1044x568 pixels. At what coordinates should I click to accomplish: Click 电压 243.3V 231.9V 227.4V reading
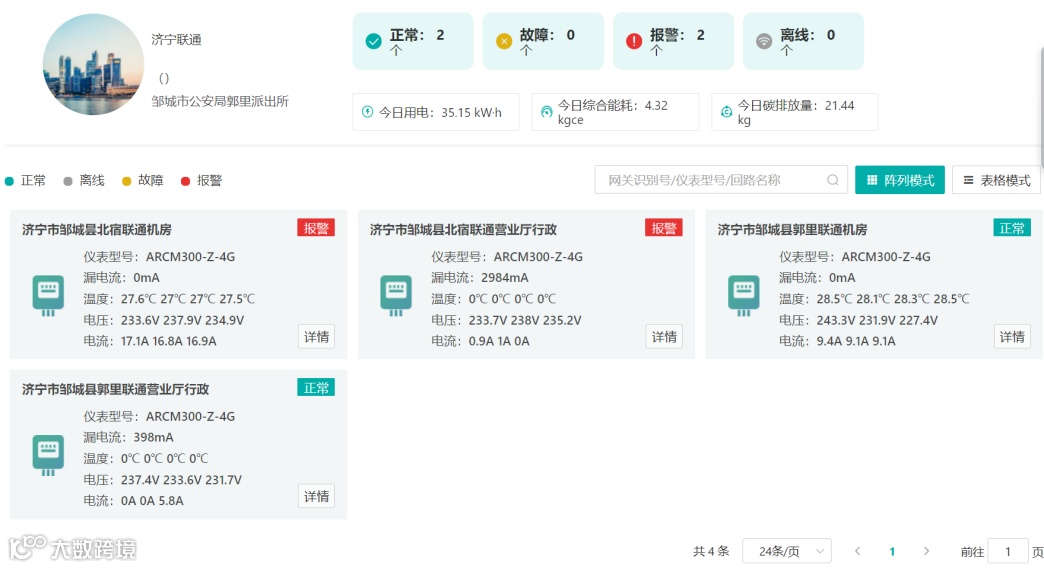[859, 320]
